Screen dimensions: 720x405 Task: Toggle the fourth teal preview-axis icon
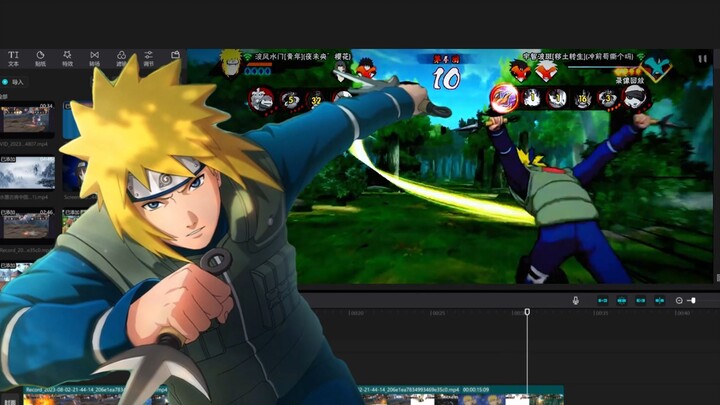[659, 300]
